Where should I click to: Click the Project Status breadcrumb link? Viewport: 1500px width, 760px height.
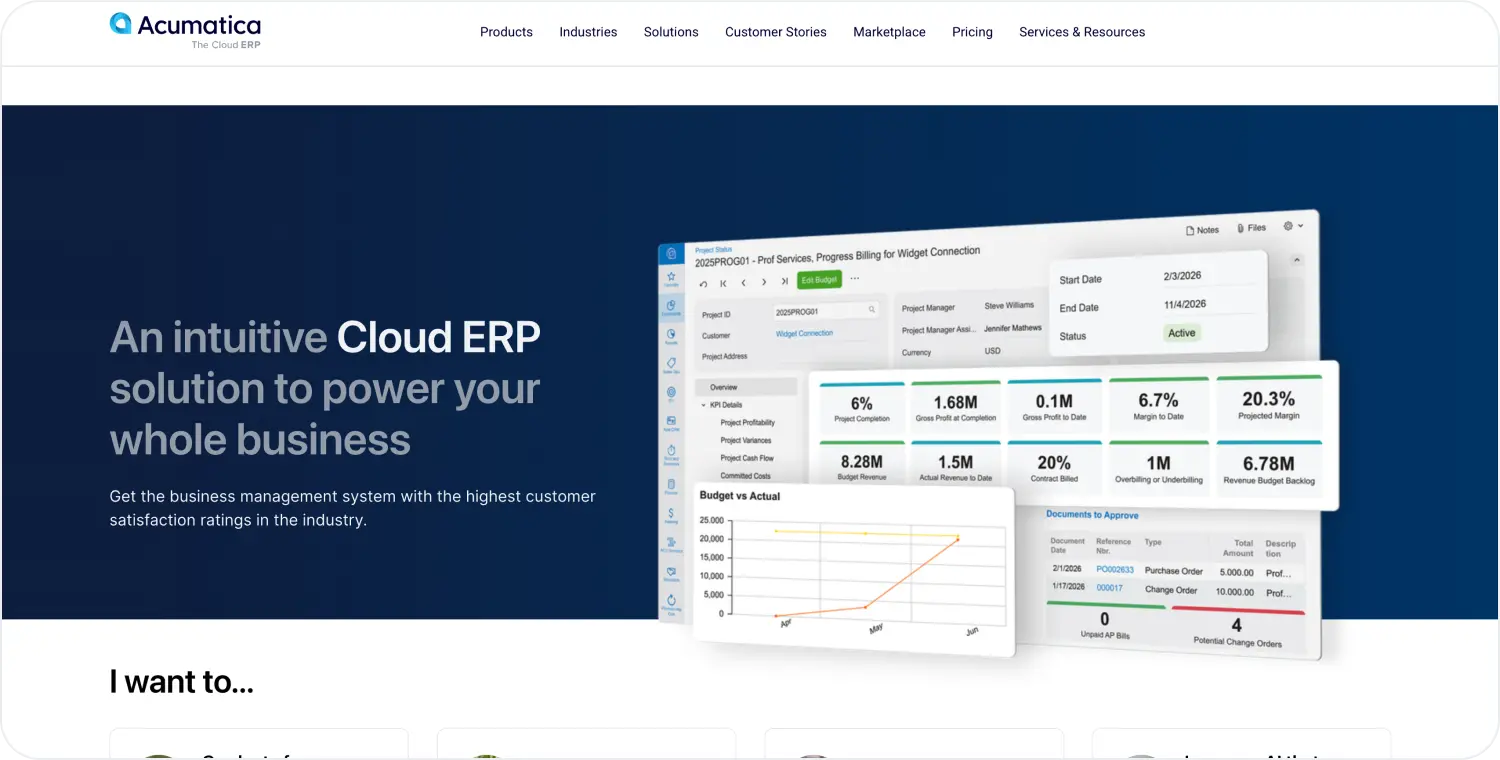[x=713, y=250]
